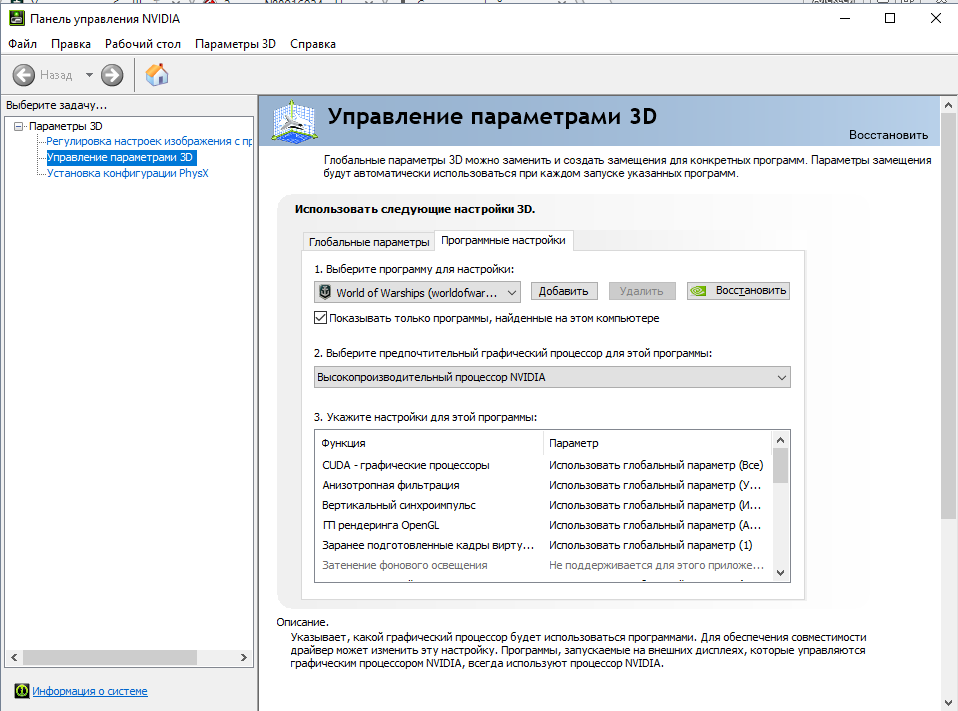Click the Восстановить link in the header
Viewport: 958px width, 711px height.
pyautogui.click(x=888, y=135)
